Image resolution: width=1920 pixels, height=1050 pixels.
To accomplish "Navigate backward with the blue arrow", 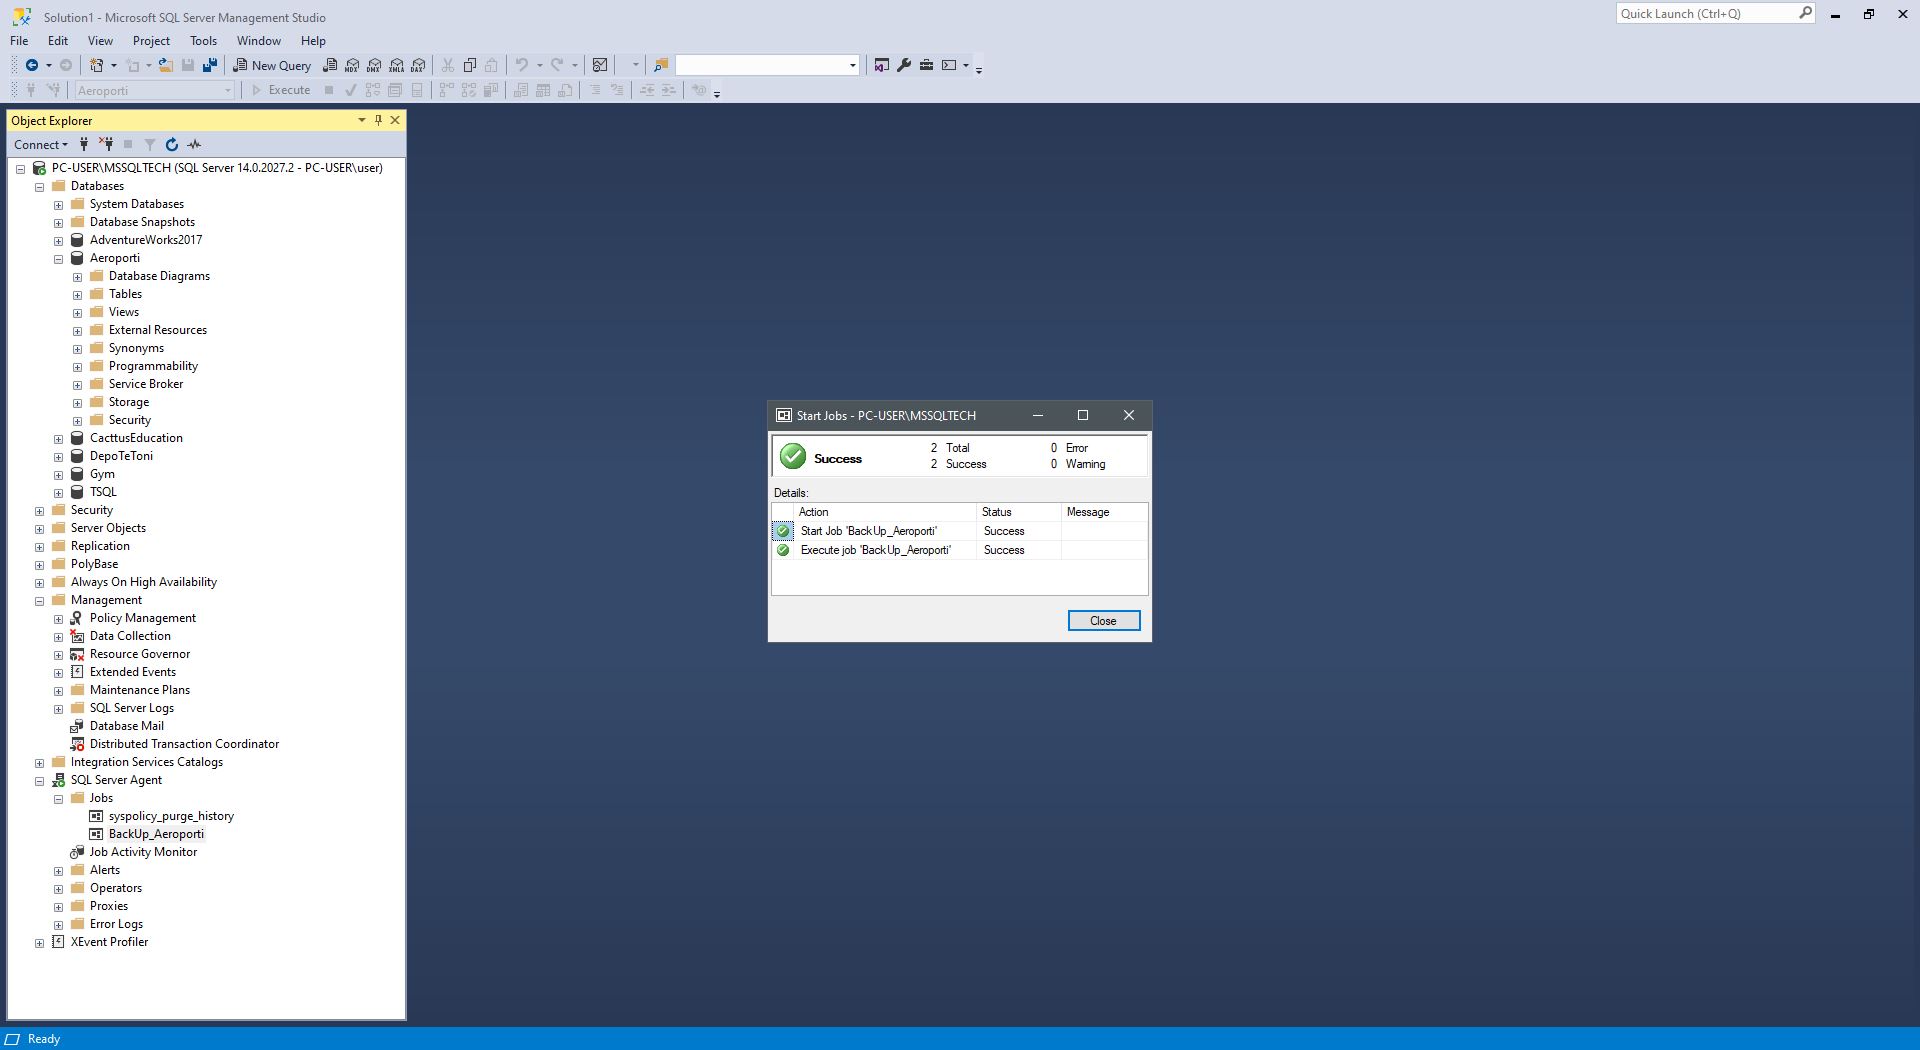I will 32,65.
